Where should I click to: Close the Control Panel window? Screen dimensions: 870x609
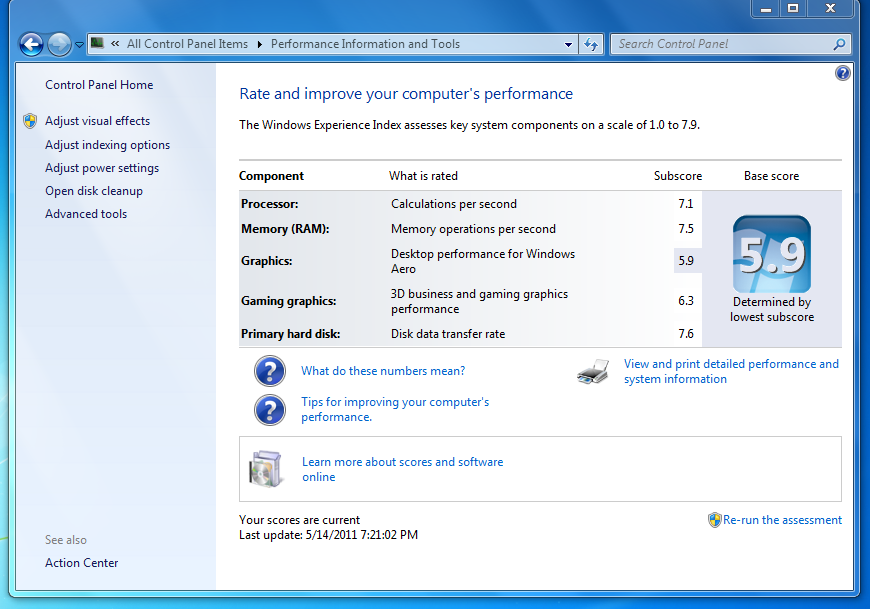tap(830, 8)
